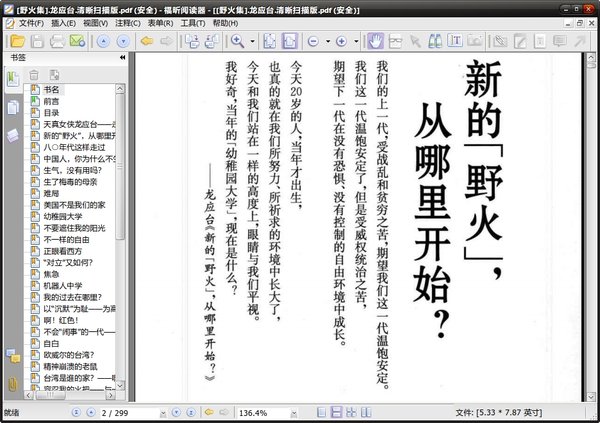Viewport: 600px width, 423px height.
Task: Zoom in with the plus circle button
Action: [341, 41]
